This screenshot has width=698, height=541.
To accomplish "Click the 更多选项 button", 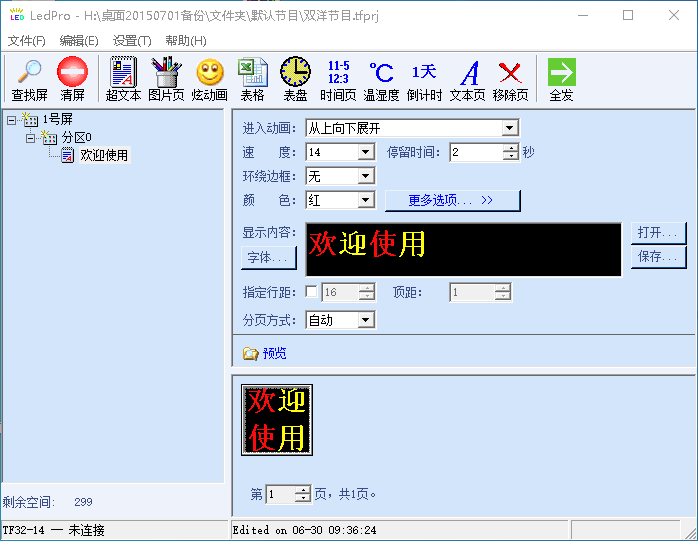I will tap(452, 200).
